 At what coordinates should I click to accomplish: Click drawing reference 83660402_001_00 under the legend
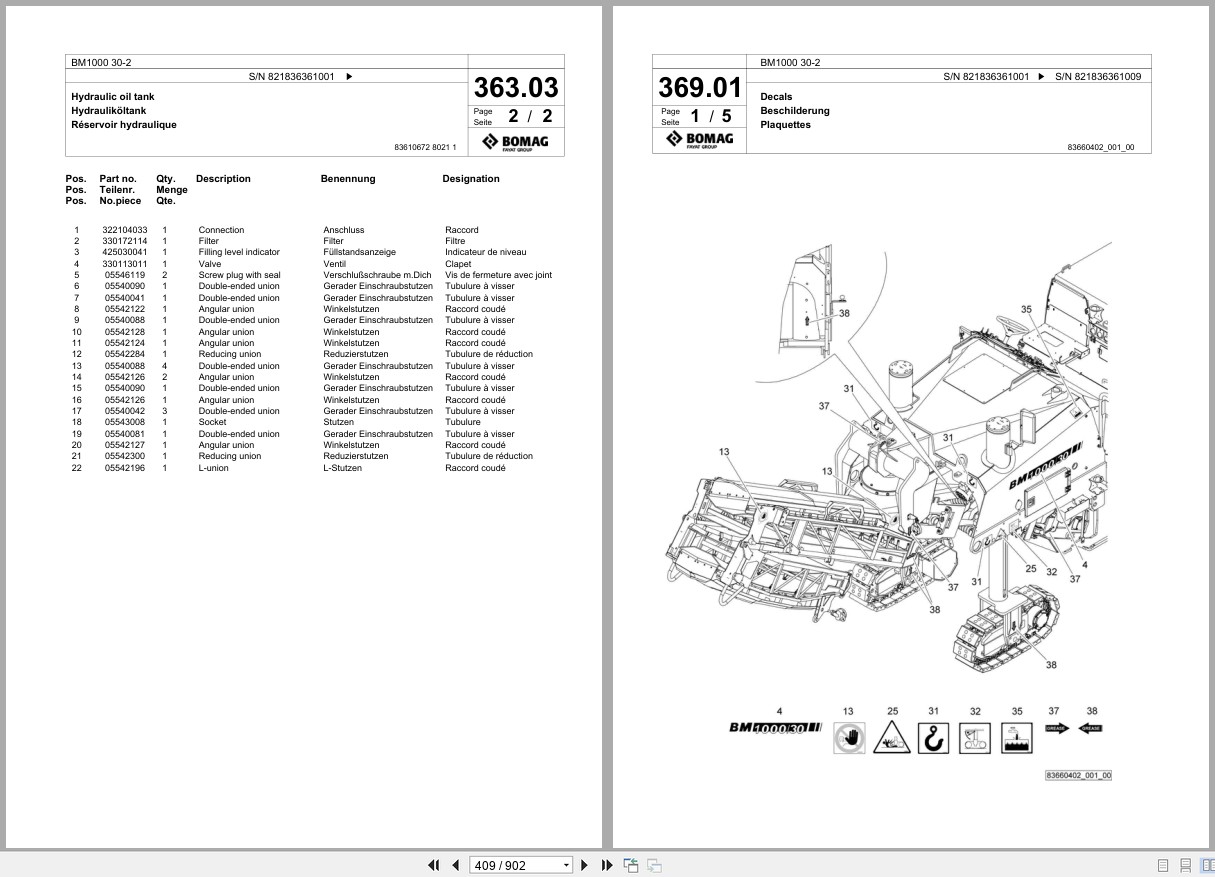pyautogui.click(x=1078, y=775)
